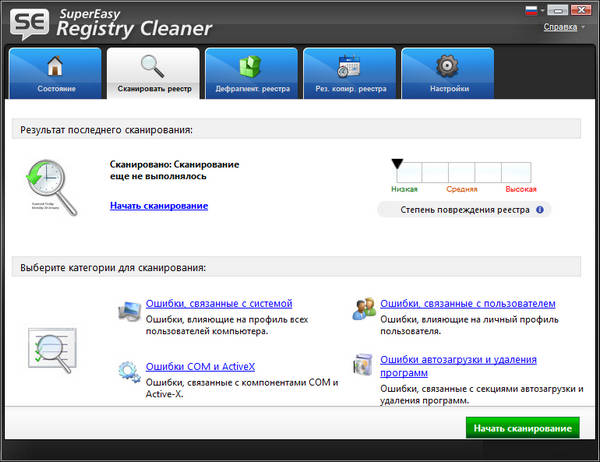Select Ошибки, связанные с пользователем link
The image size is (600, 462).
point(467,303)
